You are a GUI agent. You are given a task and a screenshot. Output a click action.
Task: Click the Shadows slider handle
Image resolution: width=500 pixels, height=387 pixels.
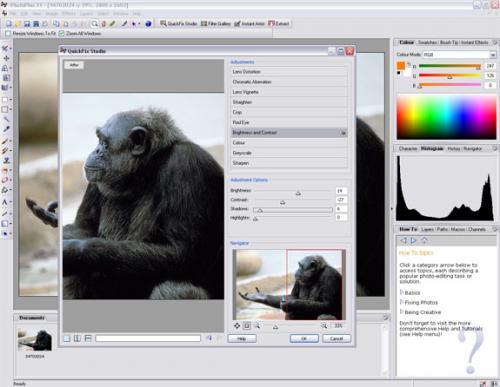click(260, 210)
